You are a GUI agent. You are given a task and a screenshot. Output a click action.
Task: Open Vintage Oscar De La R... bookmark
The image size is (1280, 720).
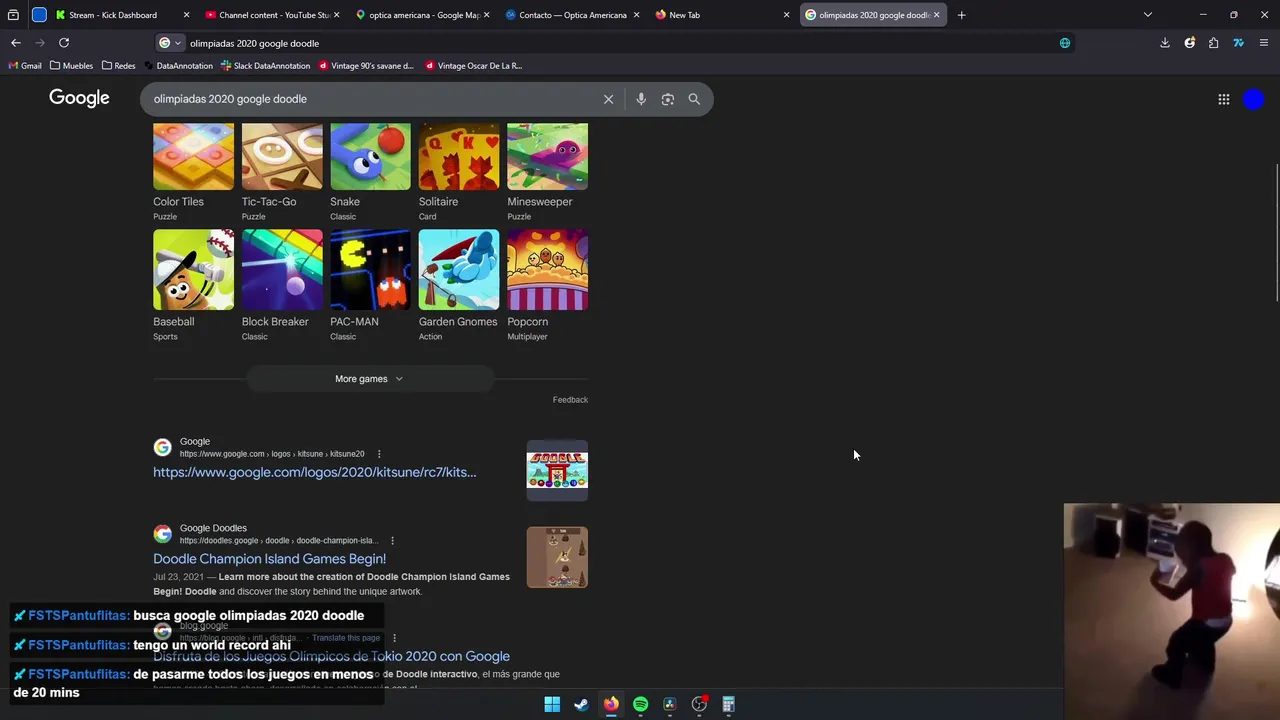pos(474,66)
